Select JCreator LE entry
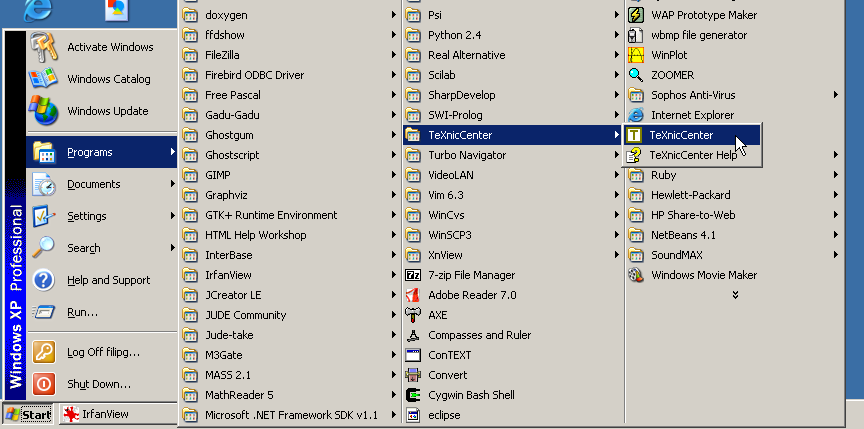The width and height of the screenshot is (864, 429). (x=290, y=295)
